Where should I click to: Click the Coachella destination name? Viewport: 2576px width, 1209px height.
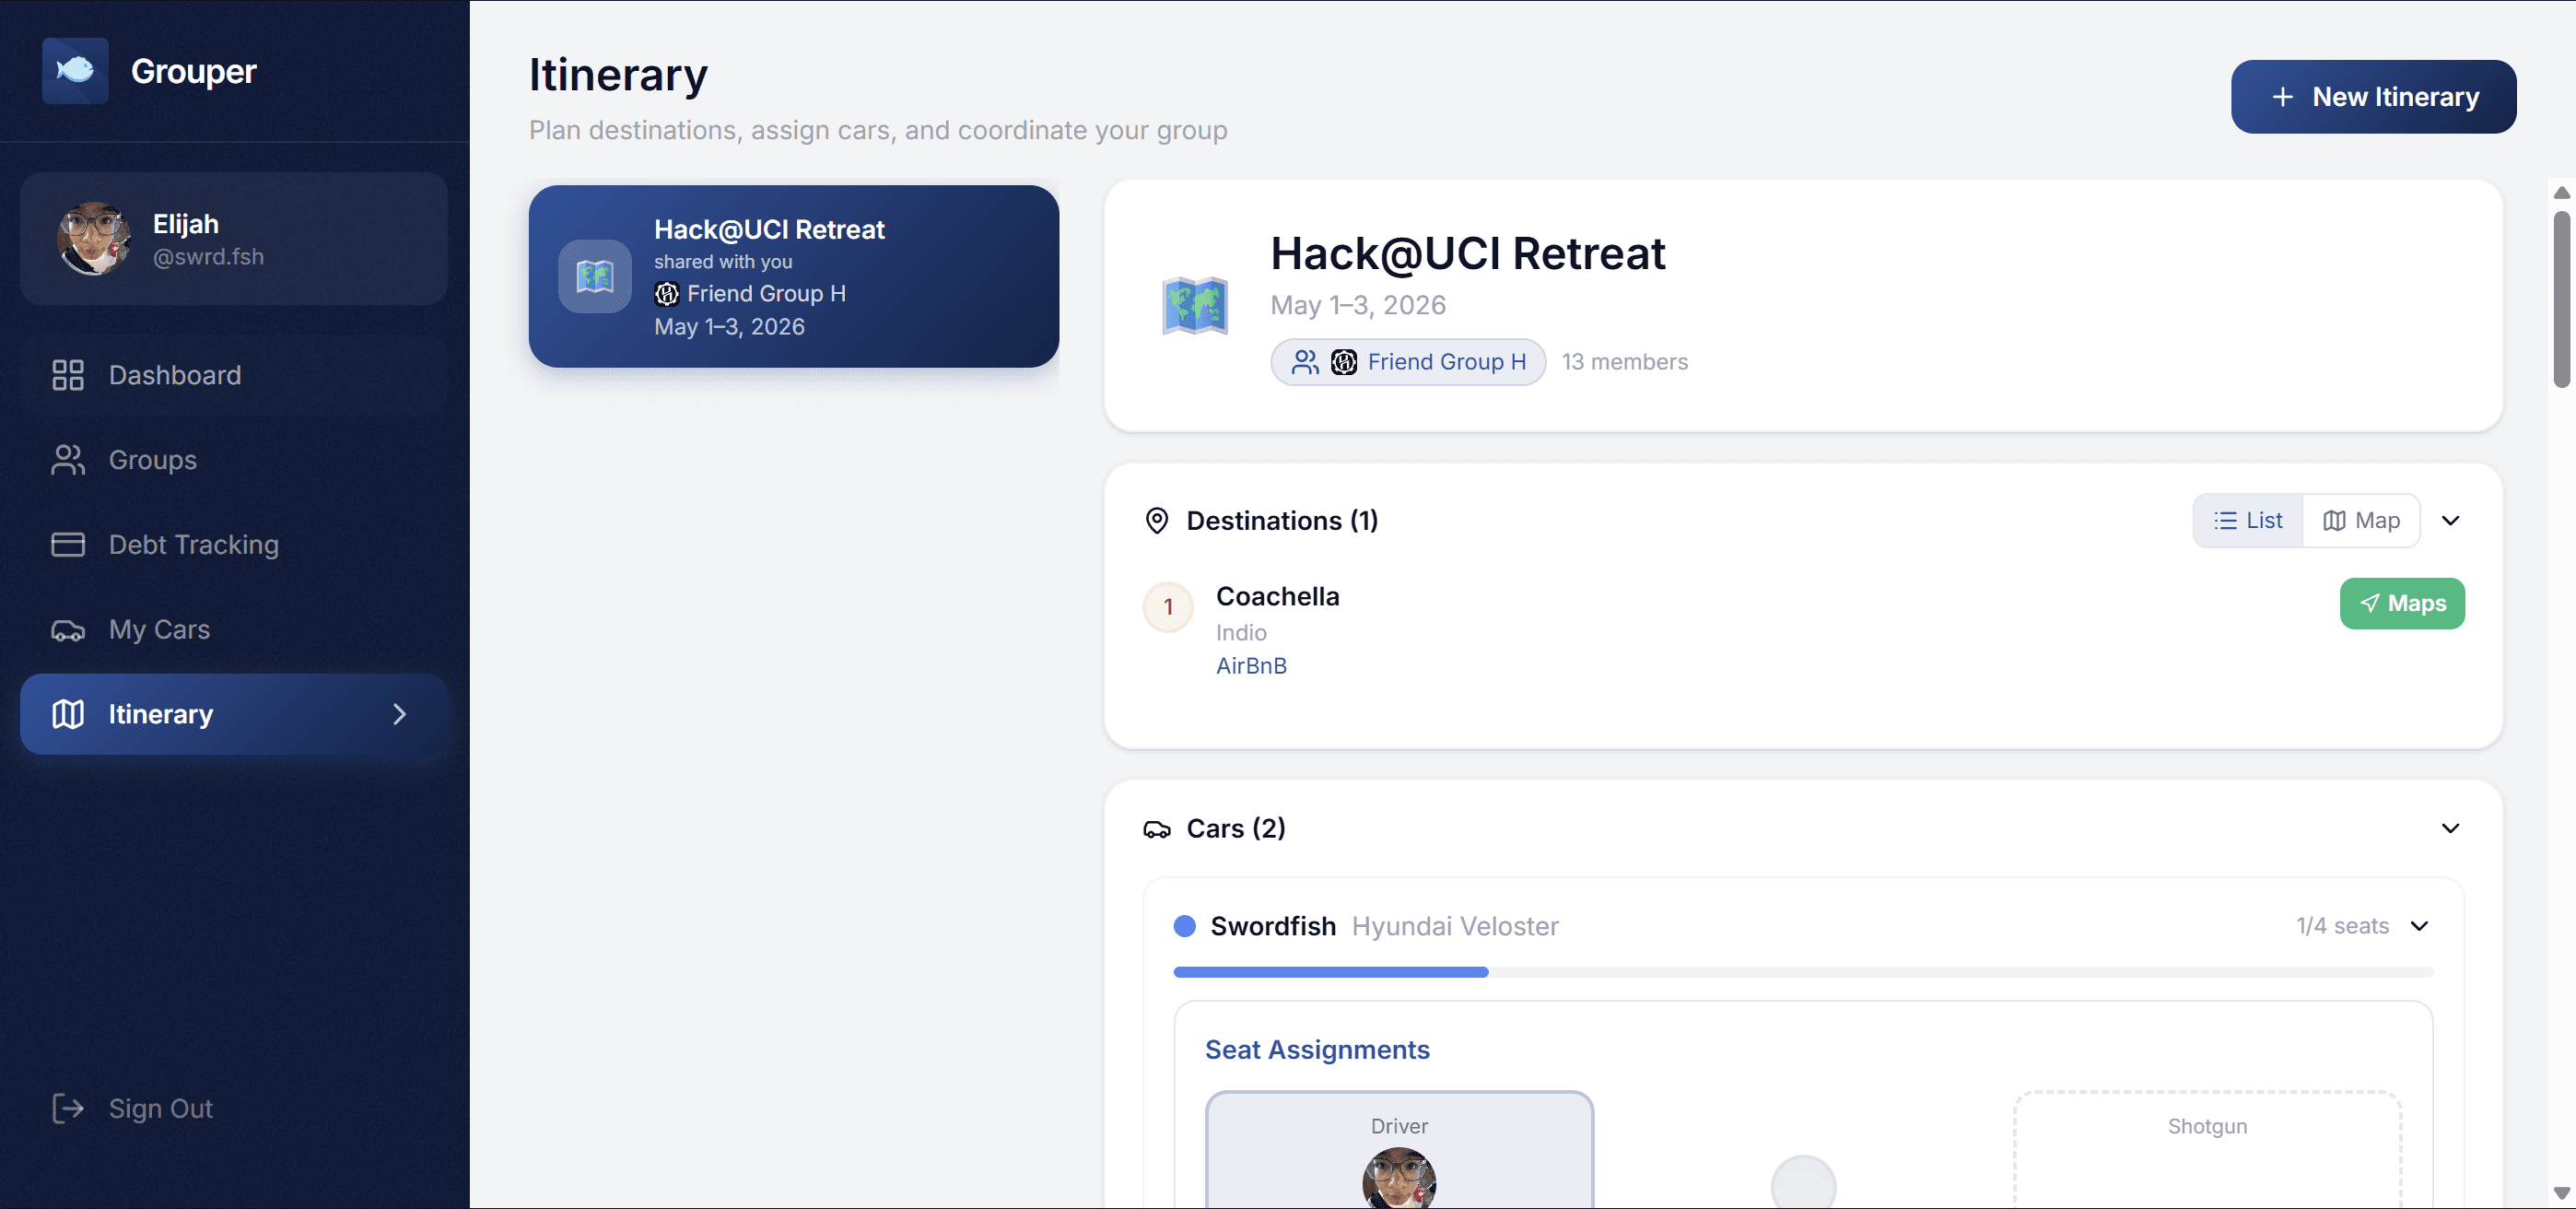point(1278,596)
